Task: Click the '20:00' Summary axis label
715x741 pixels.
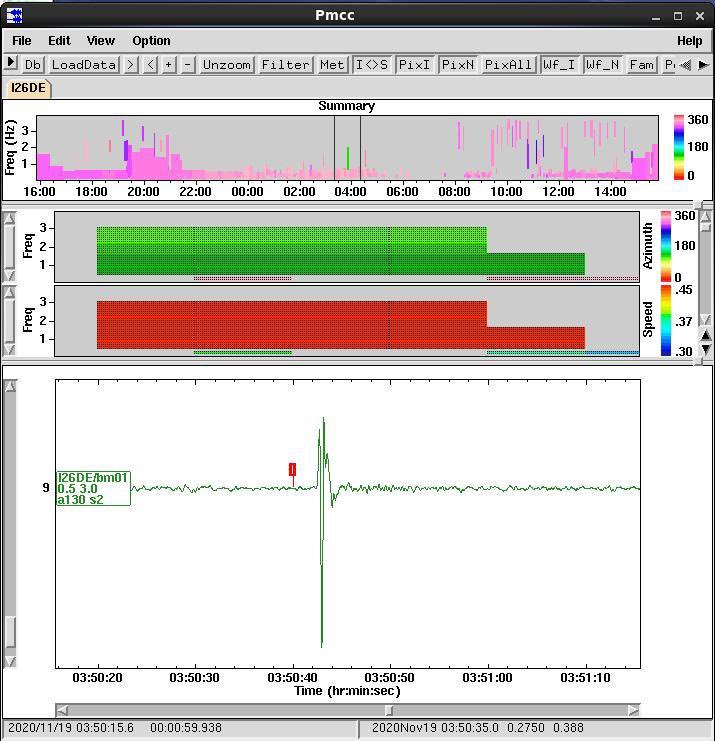Action: [143, 192]
